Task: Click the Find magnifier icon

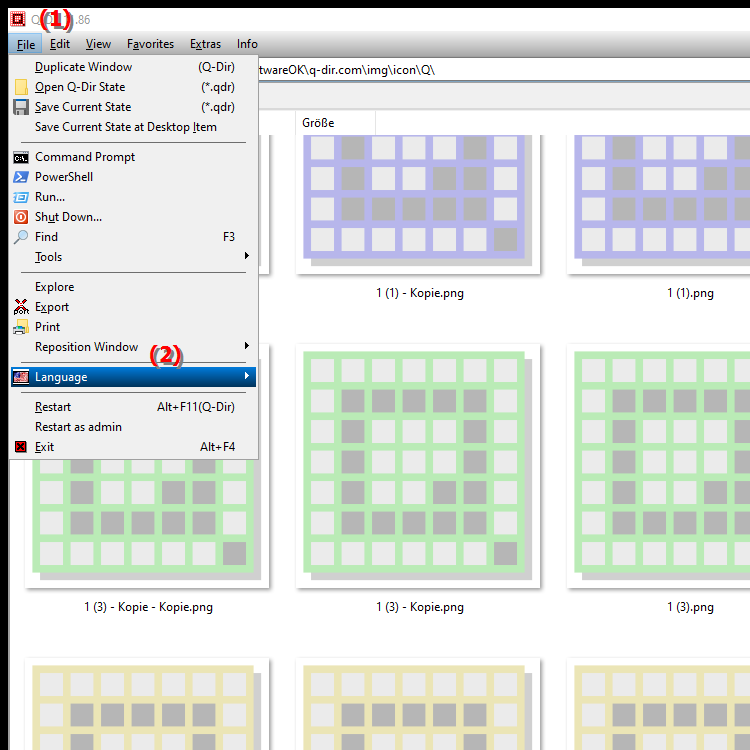Action: click(x=21, y=237)
